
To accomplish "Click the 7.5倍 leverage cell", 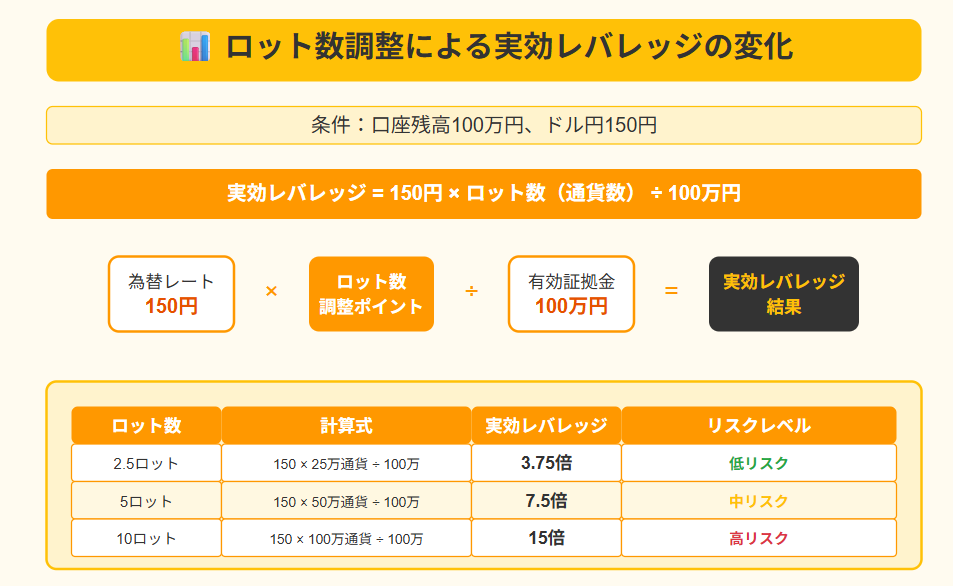I will (x=546, y=501).
